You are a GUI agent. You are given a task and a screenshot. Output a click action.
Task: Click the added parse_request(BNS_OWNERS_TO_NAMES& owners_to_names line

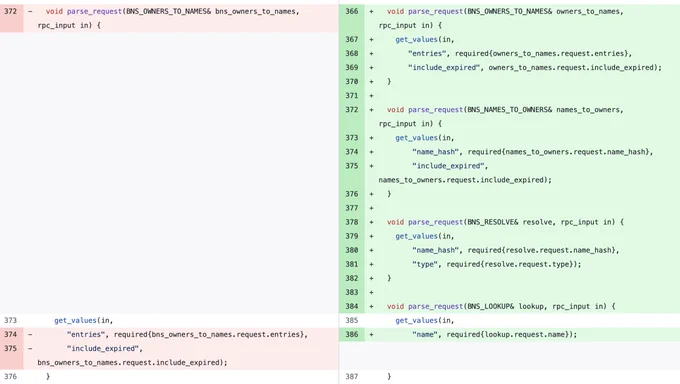pyautogui.click(x=505, y=12)
